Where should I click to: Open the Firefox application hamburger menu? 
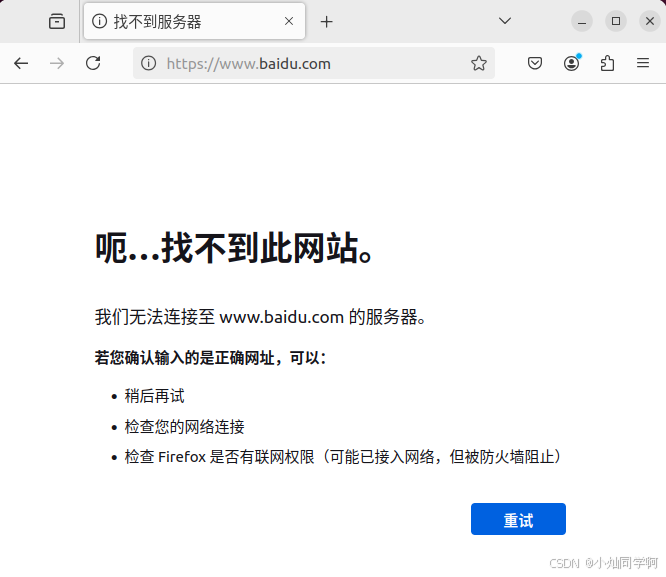(643, 63)
